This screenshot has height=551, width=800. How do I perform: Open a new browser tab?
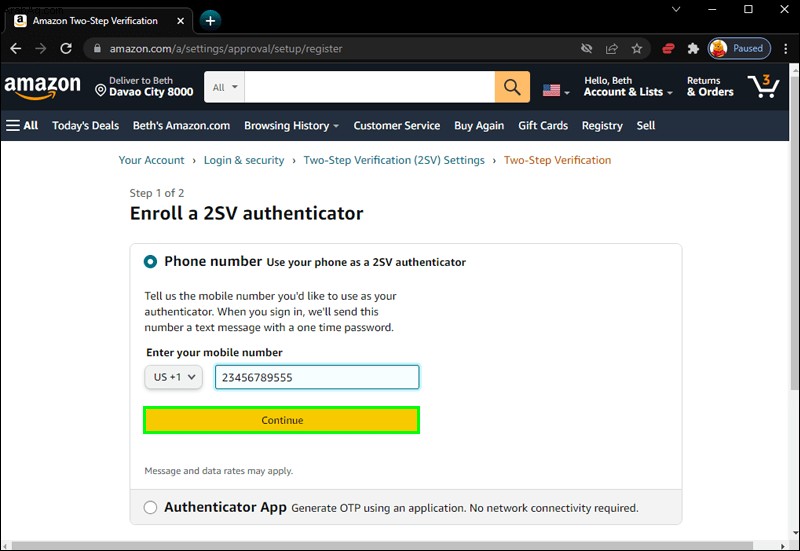(210, 20)
